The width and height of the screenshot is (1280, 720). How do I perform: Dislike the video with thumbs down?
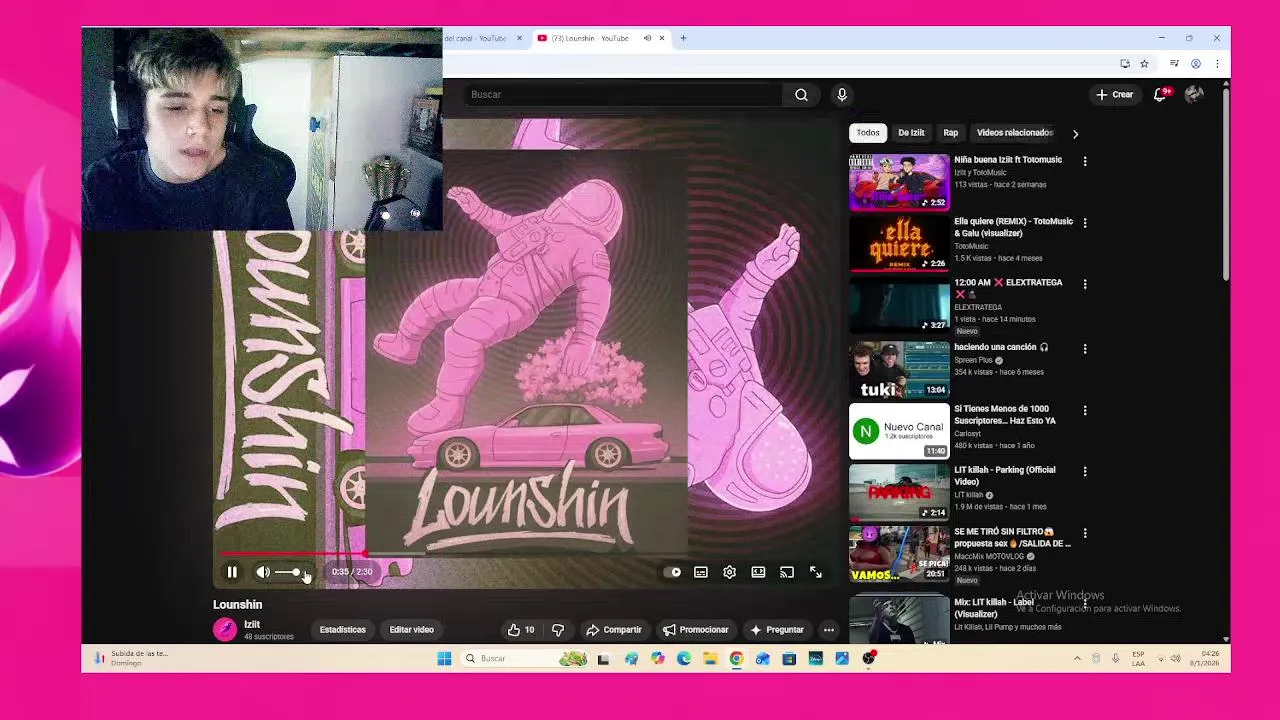point(558,630)
